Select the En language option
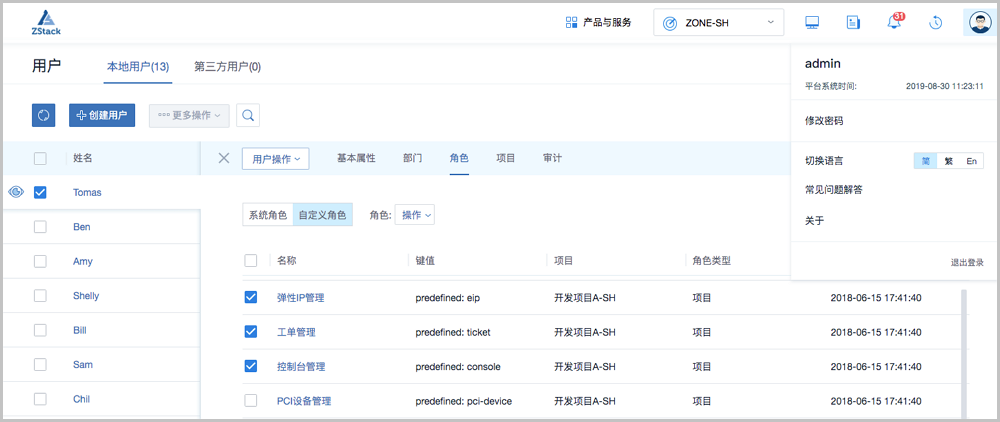The width and height of the screenshot is (1000, 422). 971,161
